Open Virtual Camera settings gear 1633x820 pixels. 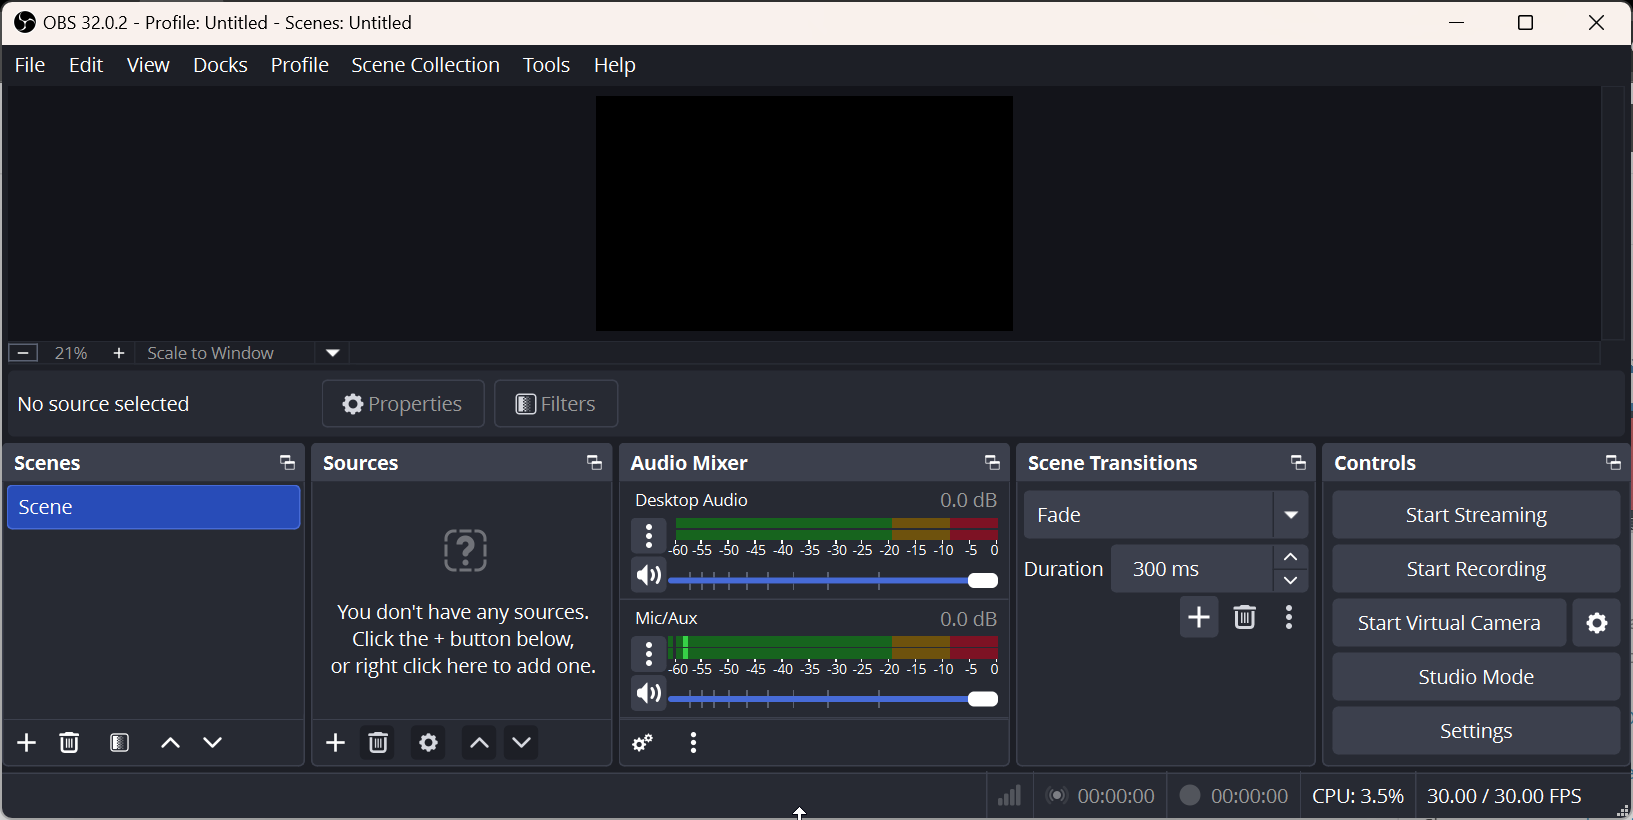click(1597, 623)
